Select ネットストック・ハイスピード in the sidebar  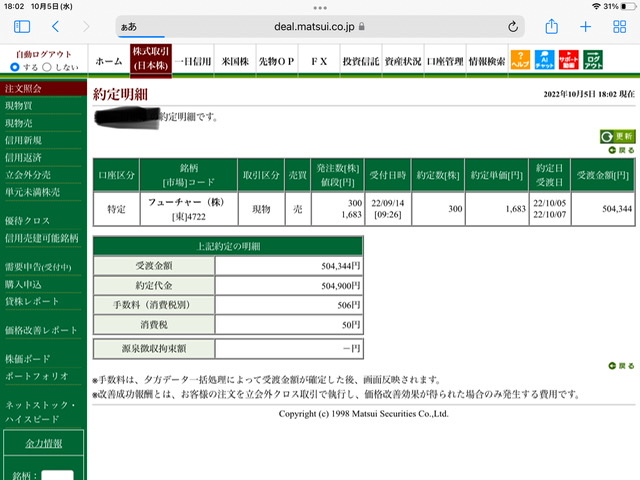pos(40,412)
